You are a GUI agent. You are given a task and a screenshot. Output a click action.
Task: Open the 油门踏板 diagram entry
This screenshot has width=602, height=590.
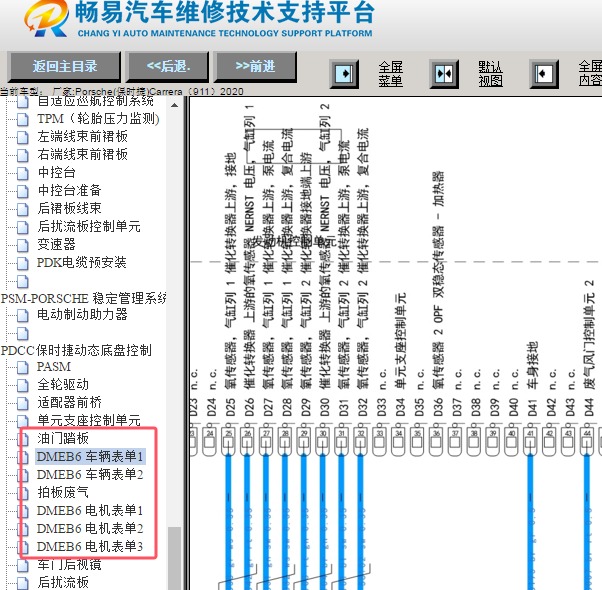pyautogui.click(x=63, y=438)
